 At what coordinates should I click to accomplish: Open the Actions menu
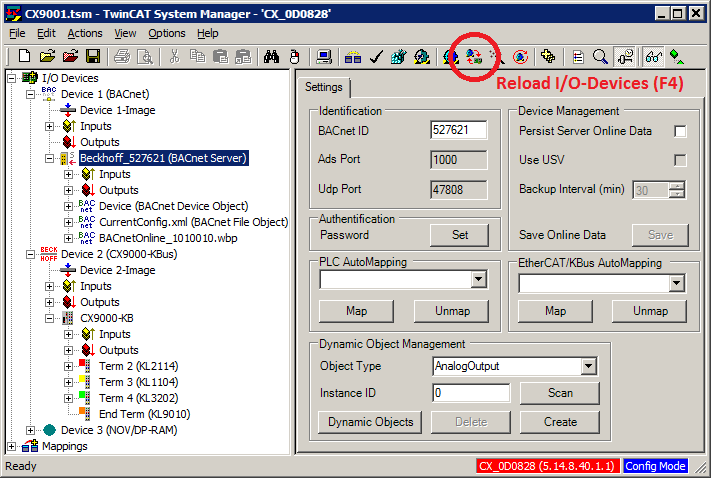[x=85, y=33]
